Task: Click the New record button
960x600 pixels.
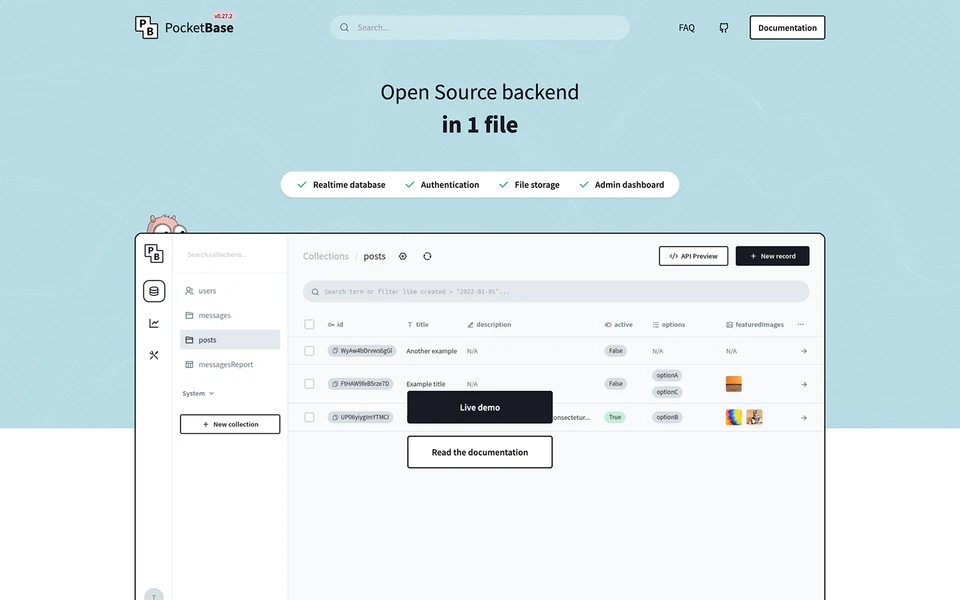Action: [772, 256]
